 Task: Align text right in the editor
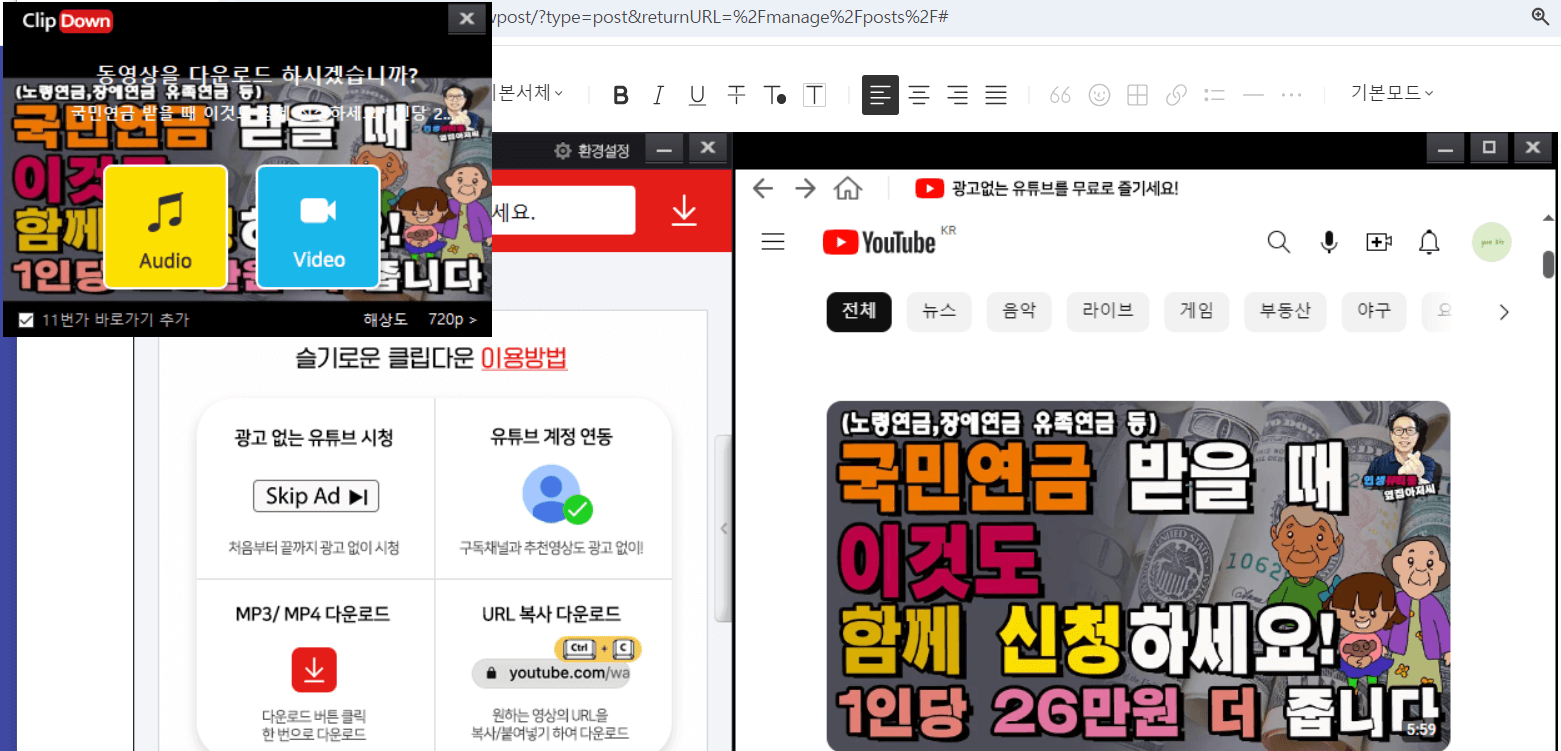[957, 95]
